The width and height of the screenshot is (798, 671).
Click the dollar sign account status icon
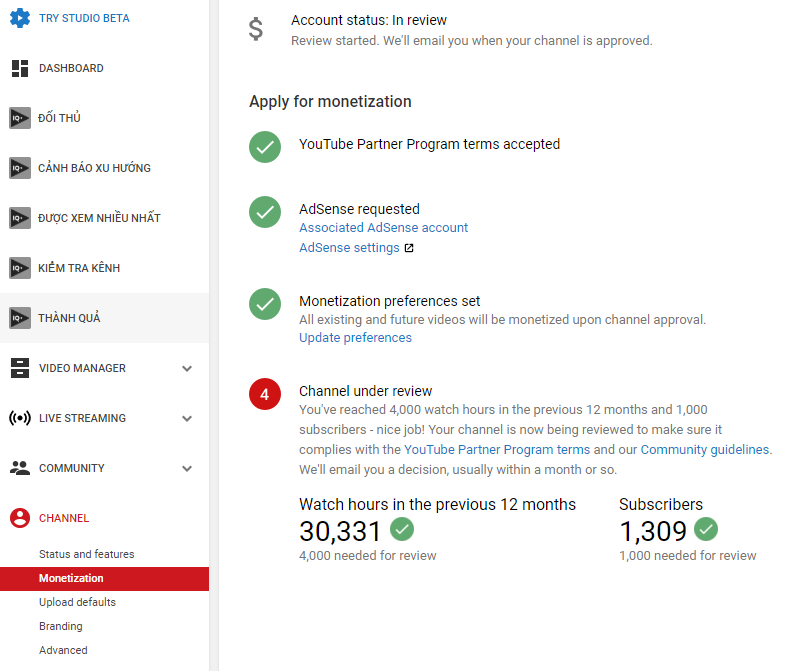(255, 29)
